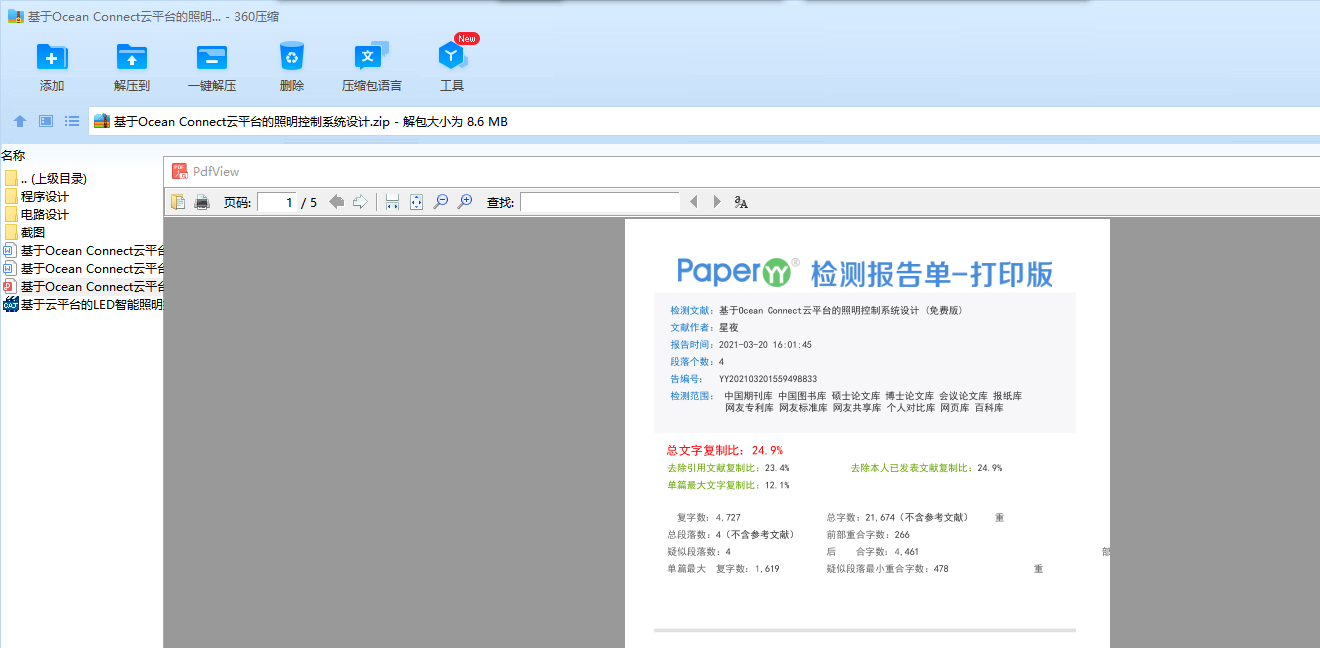Find previous match triangle in PdfView
This screenshot has width=1320, height=648.
[694, 202]
